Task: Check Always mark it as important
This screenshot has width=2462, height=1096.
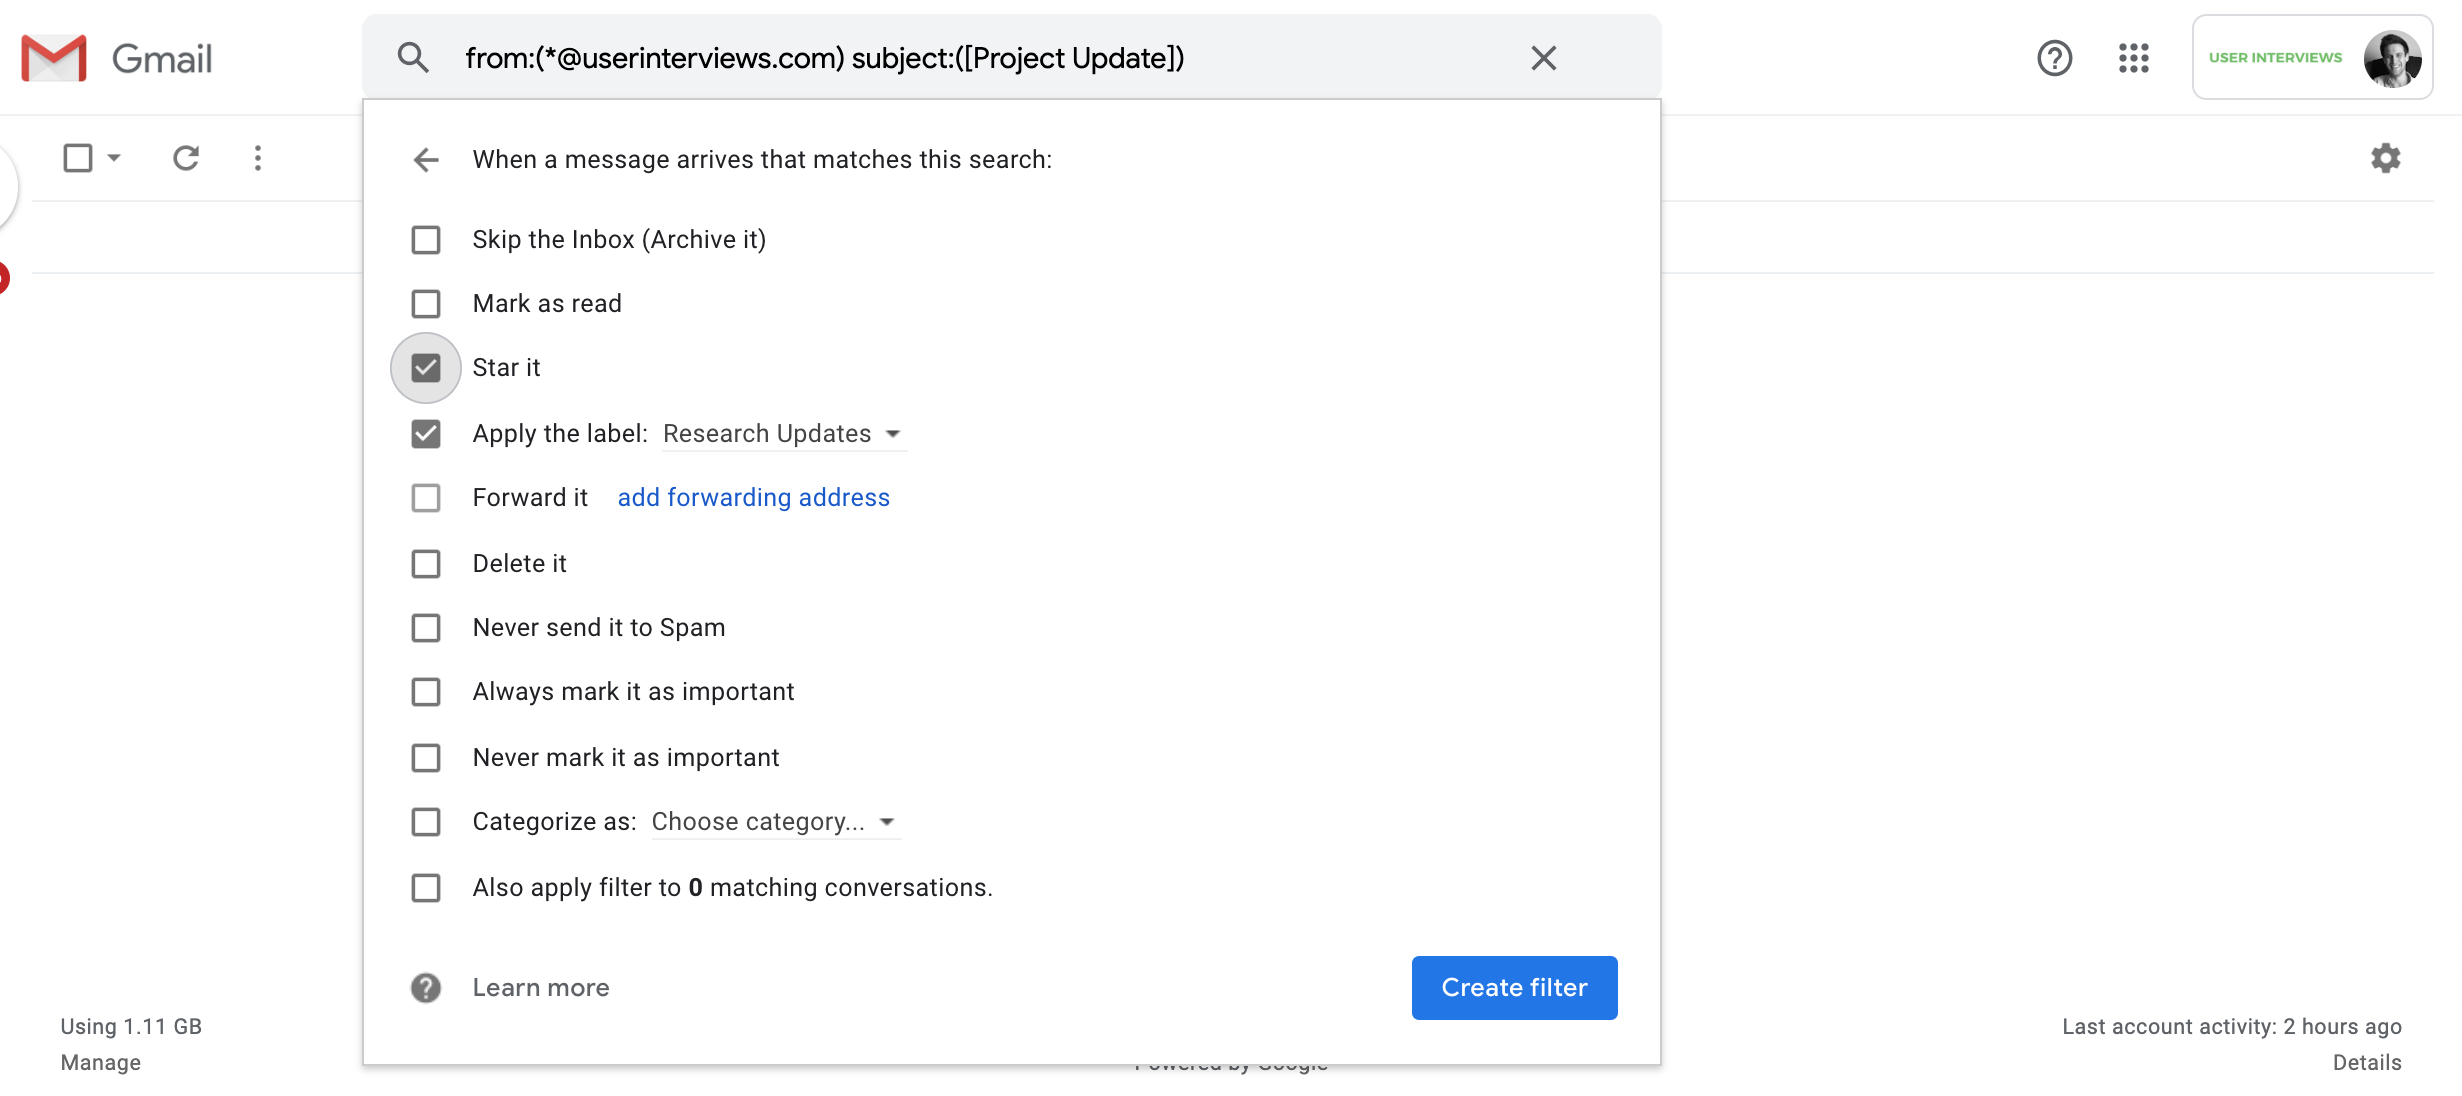Action: click(x=426, y=692)
